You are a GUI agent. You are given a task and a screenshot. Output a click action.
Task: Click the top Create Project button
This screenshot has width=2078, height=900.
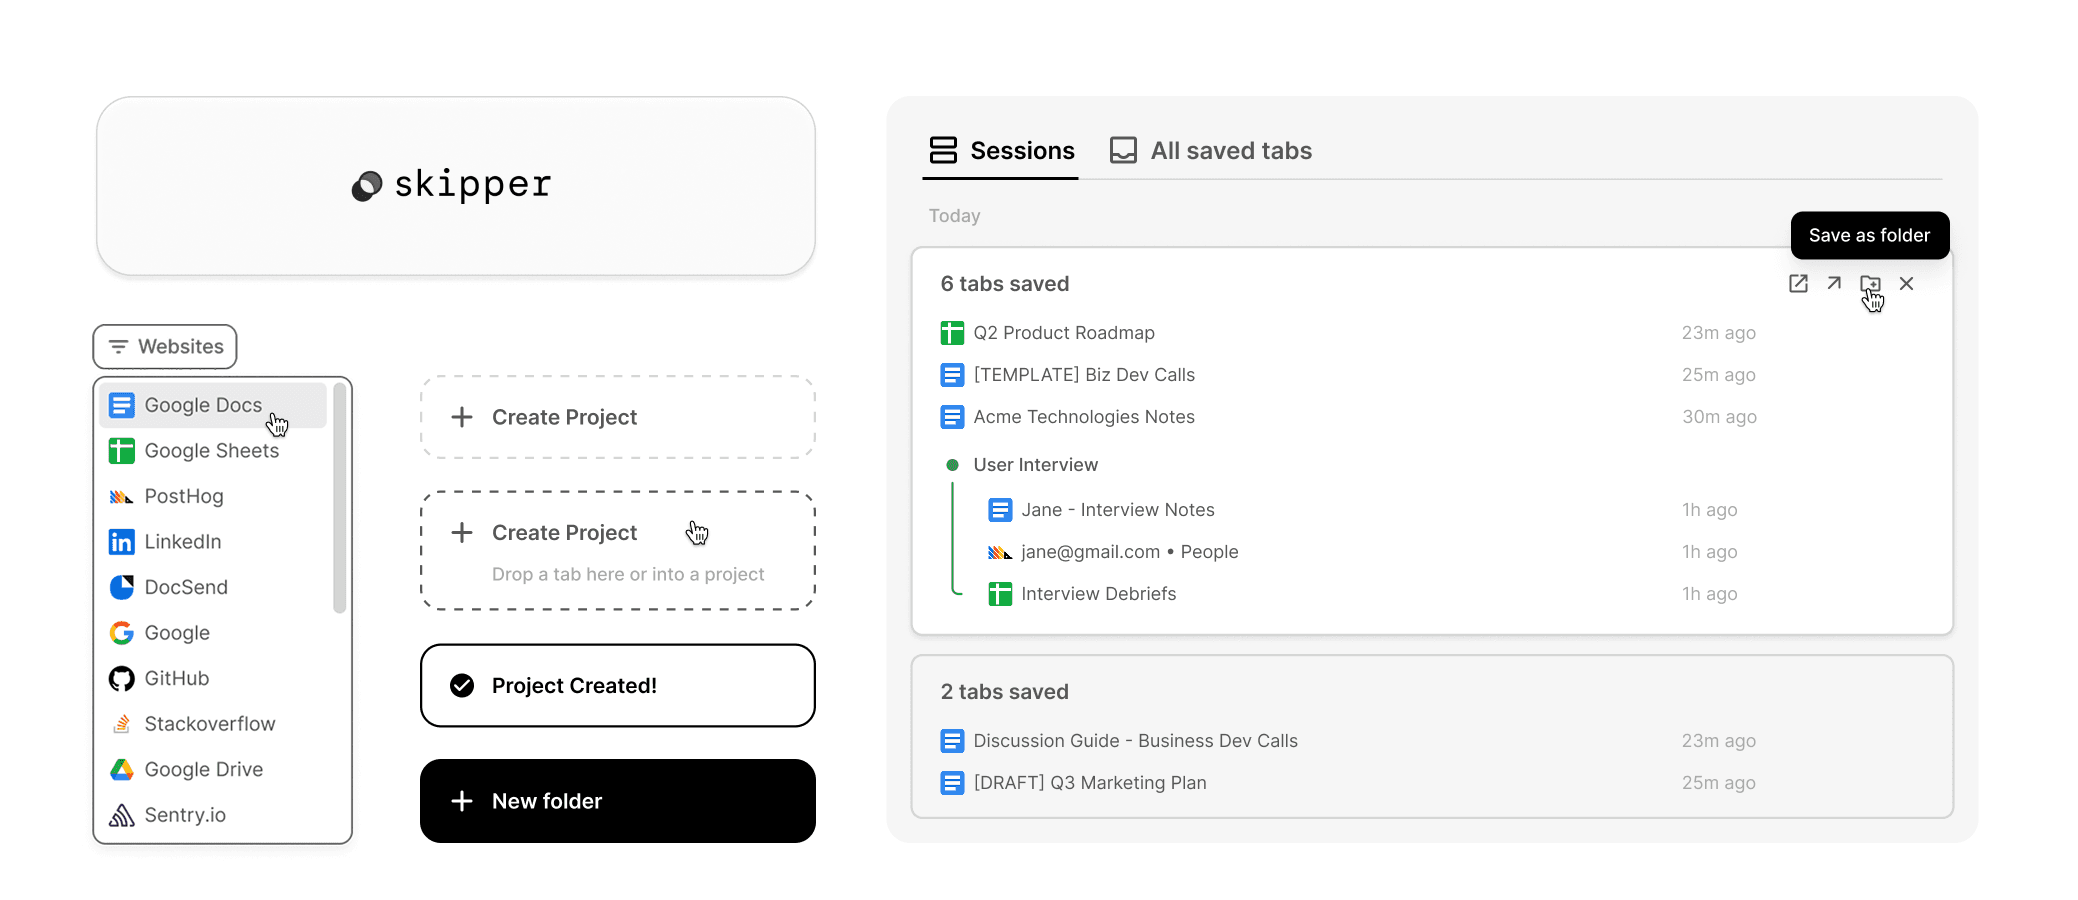[x=618, y=417]
